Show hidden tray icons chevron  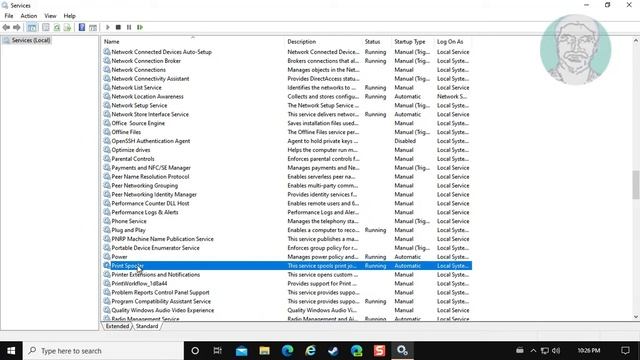click(533, 351)
